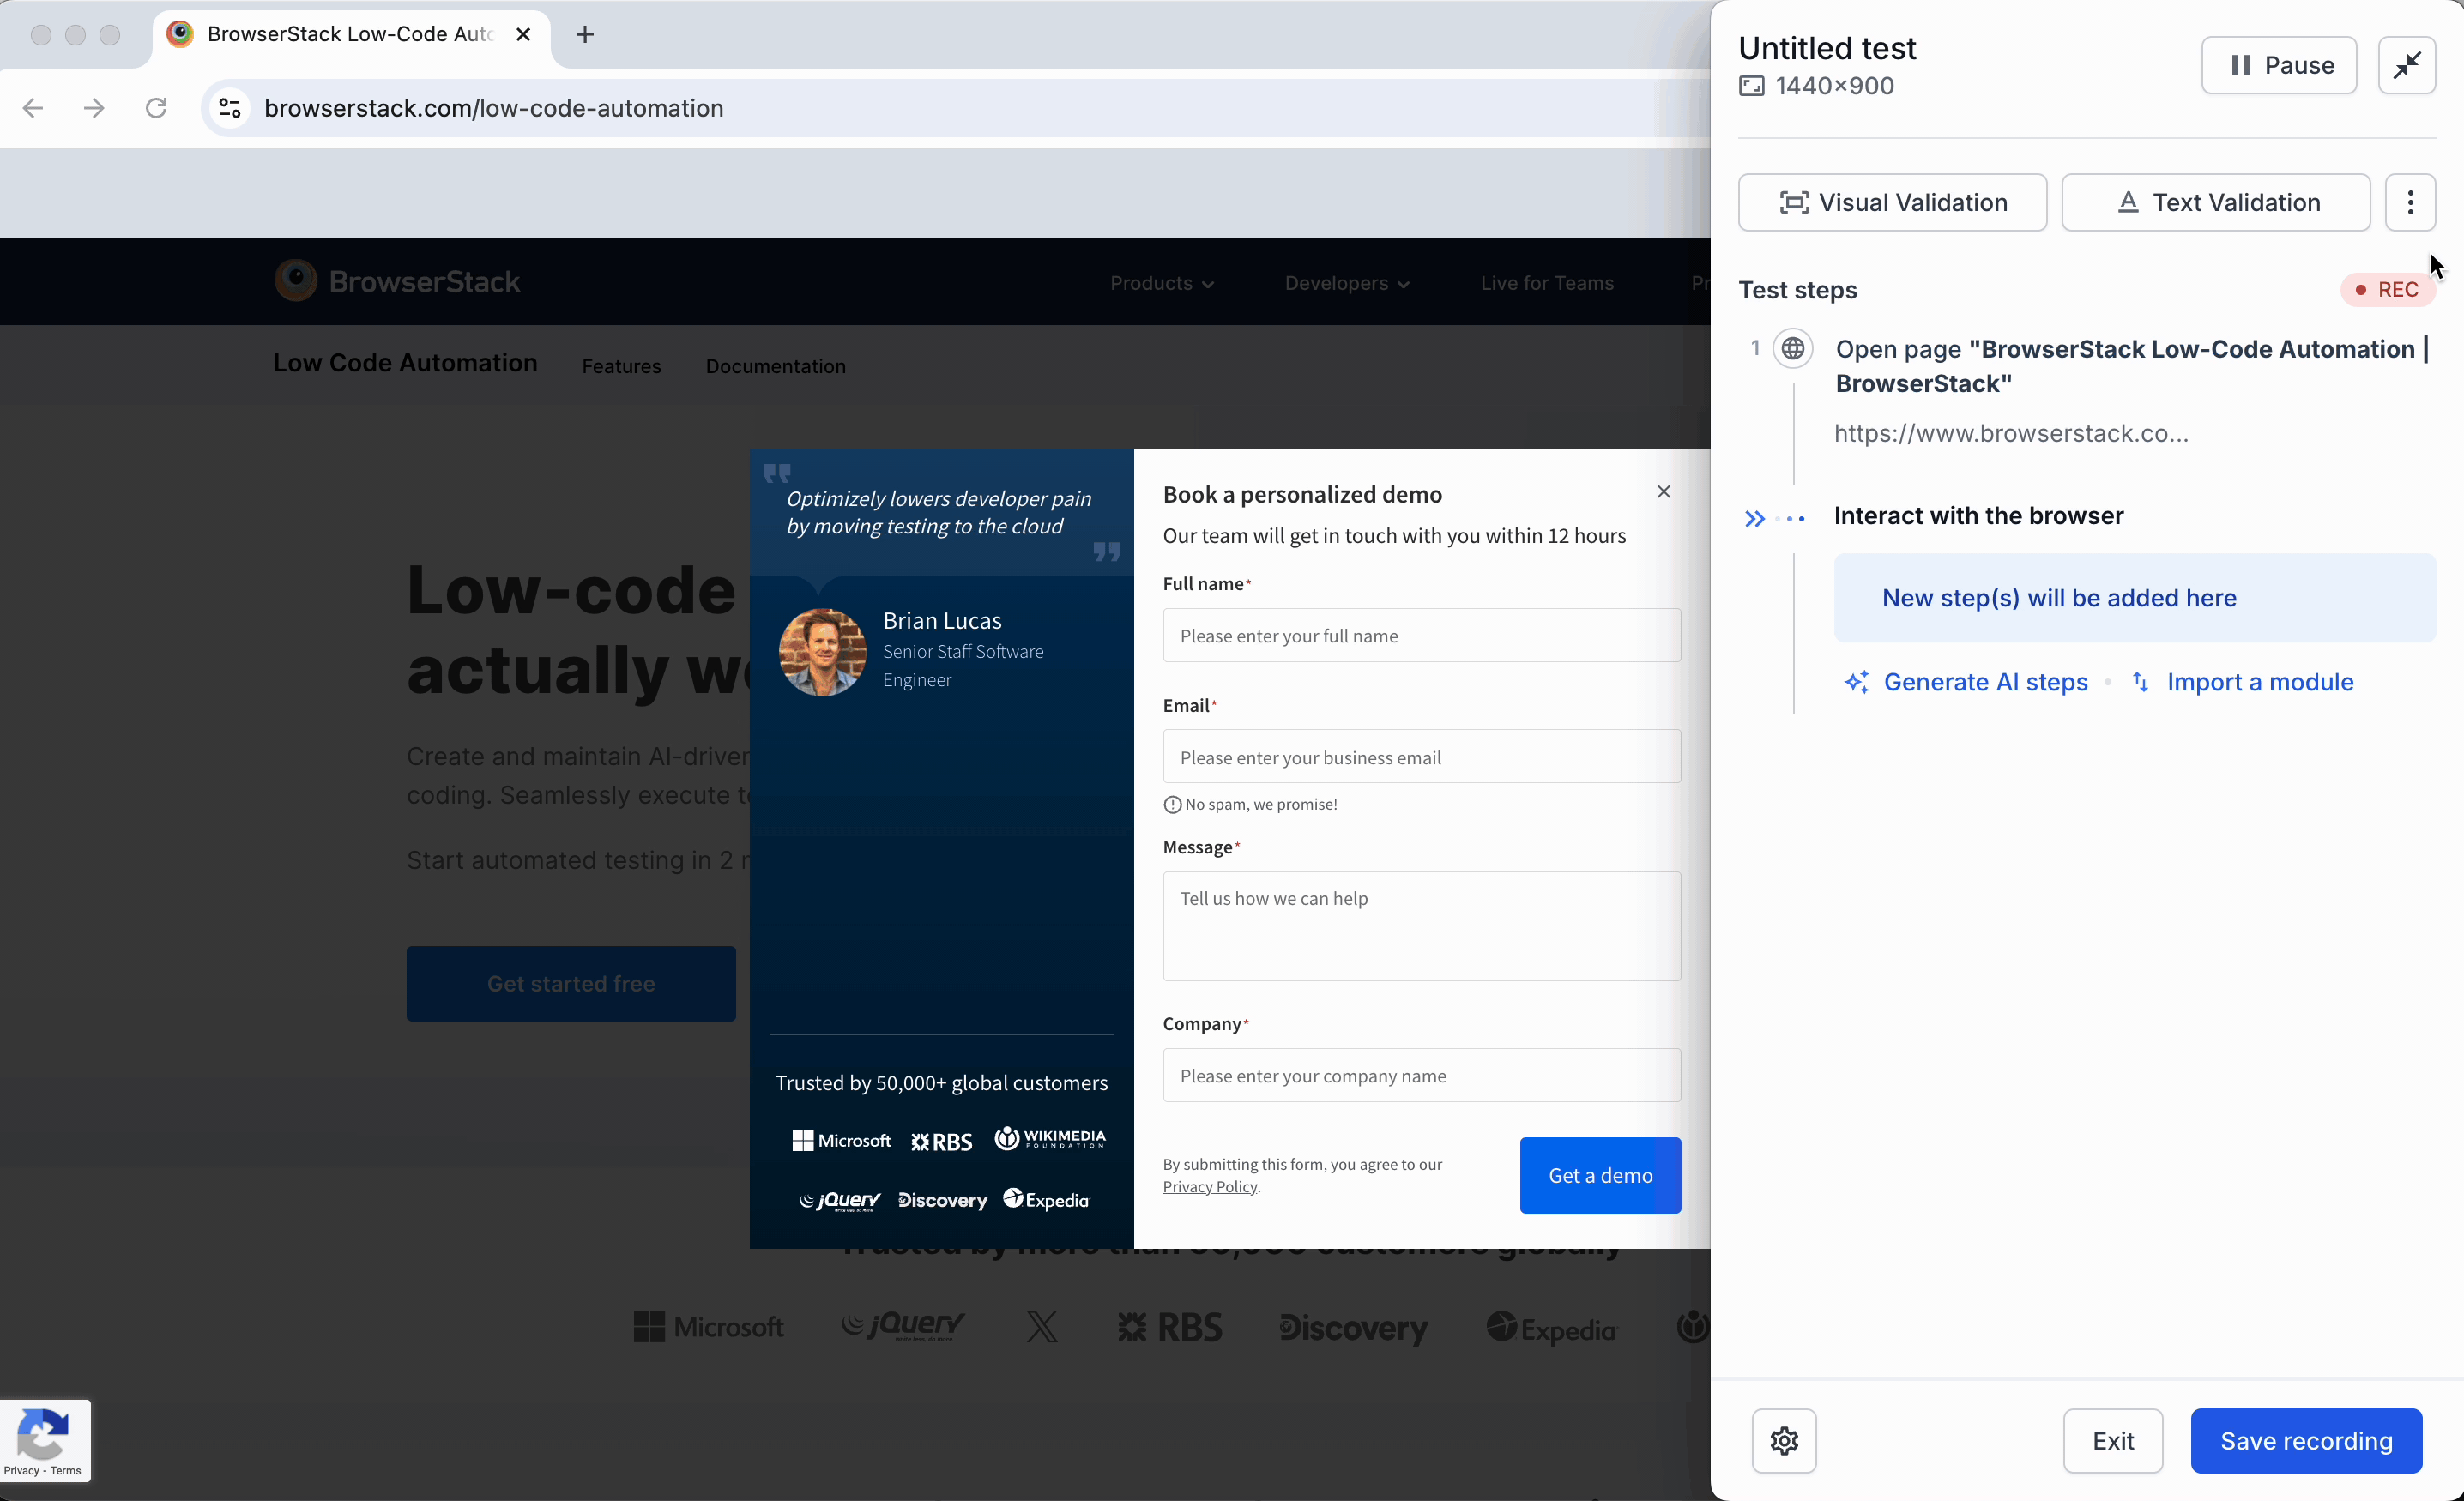Click Get a demo button
This screenshot has height=1501, width=2464.
click(1600, 1173)
